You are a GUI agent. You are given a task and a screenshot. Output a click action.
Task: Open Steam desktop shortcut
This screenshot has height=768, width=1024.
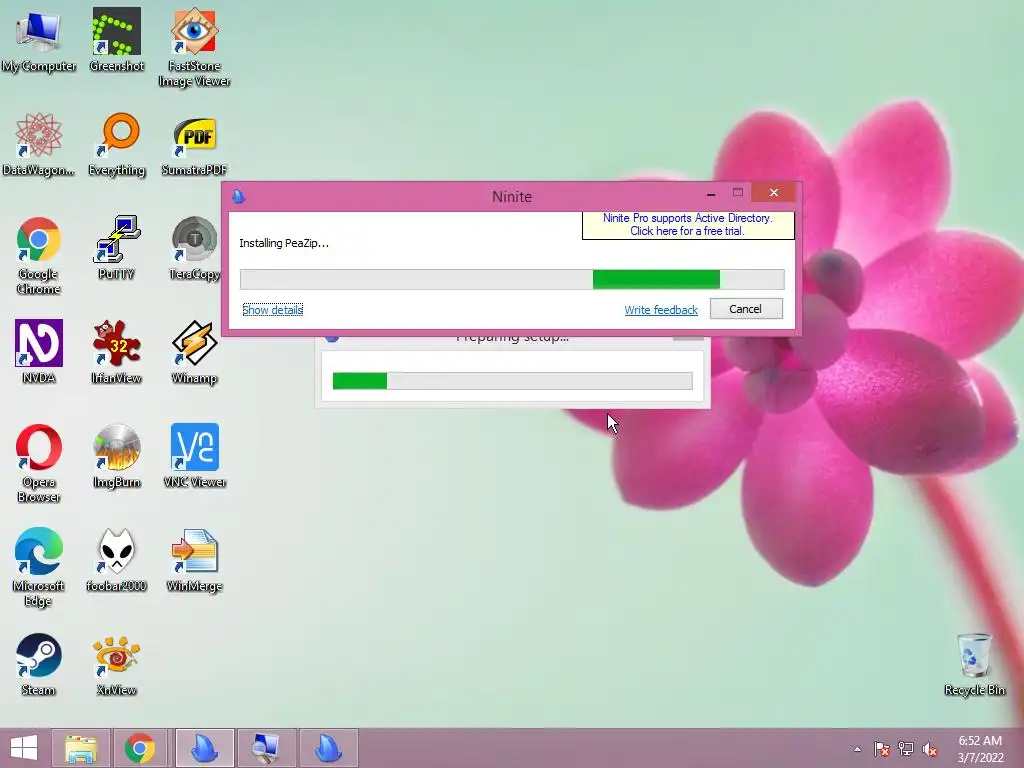click(39, 664)
